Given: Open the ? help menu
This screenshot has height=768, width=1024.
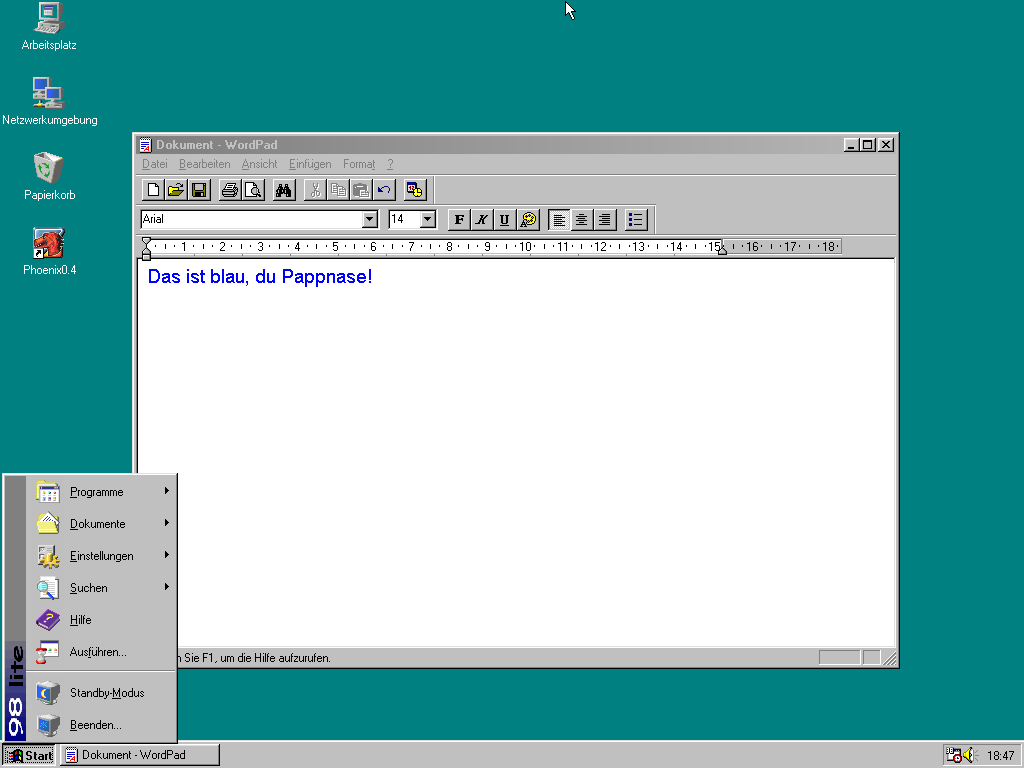Looking at the screenshot, I should 390,164.
